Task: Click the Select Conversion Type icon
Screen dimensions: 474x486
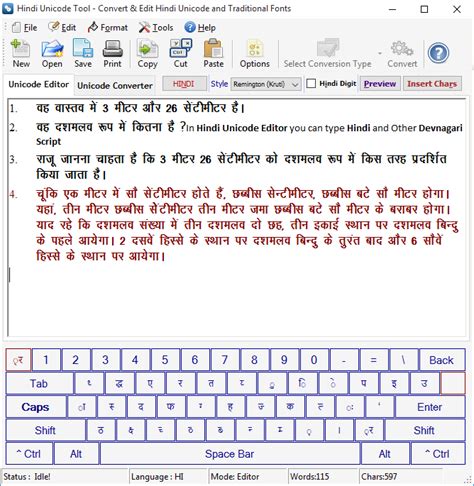Action: click(x=327, y=53)
